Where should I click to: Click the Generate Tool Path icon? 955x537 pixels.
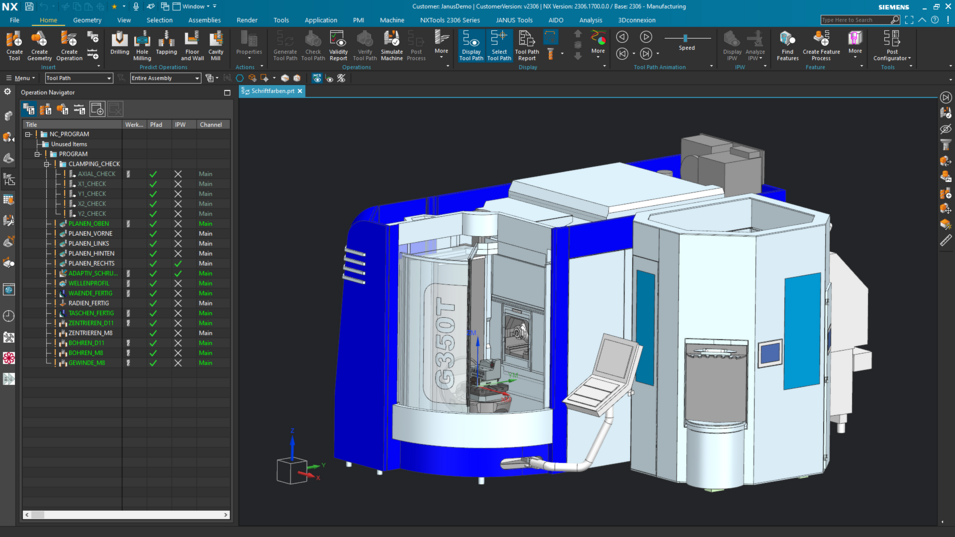pyautogui.click(x=285, y=46)
